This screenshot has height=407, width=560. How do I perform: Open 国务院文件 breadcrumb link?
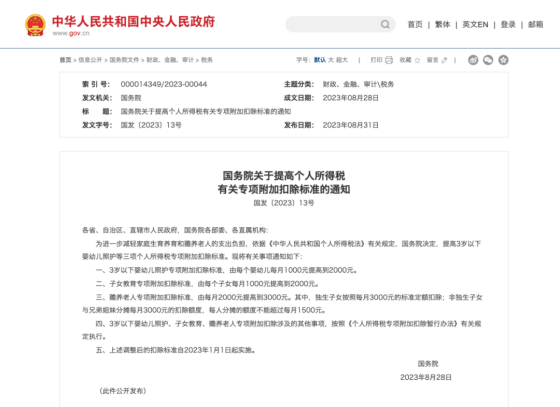tap(124, 60)
